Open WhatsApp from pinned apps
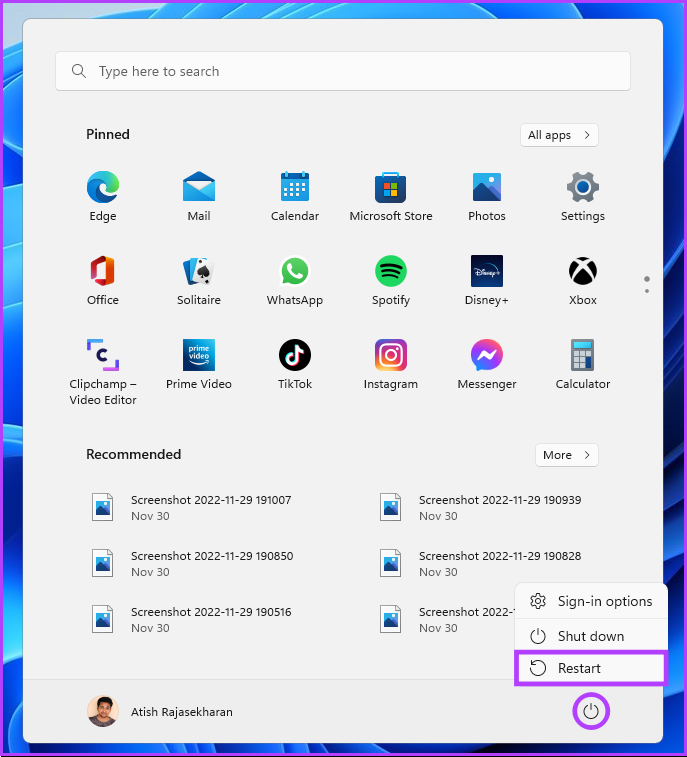 (x=294, y=280)
